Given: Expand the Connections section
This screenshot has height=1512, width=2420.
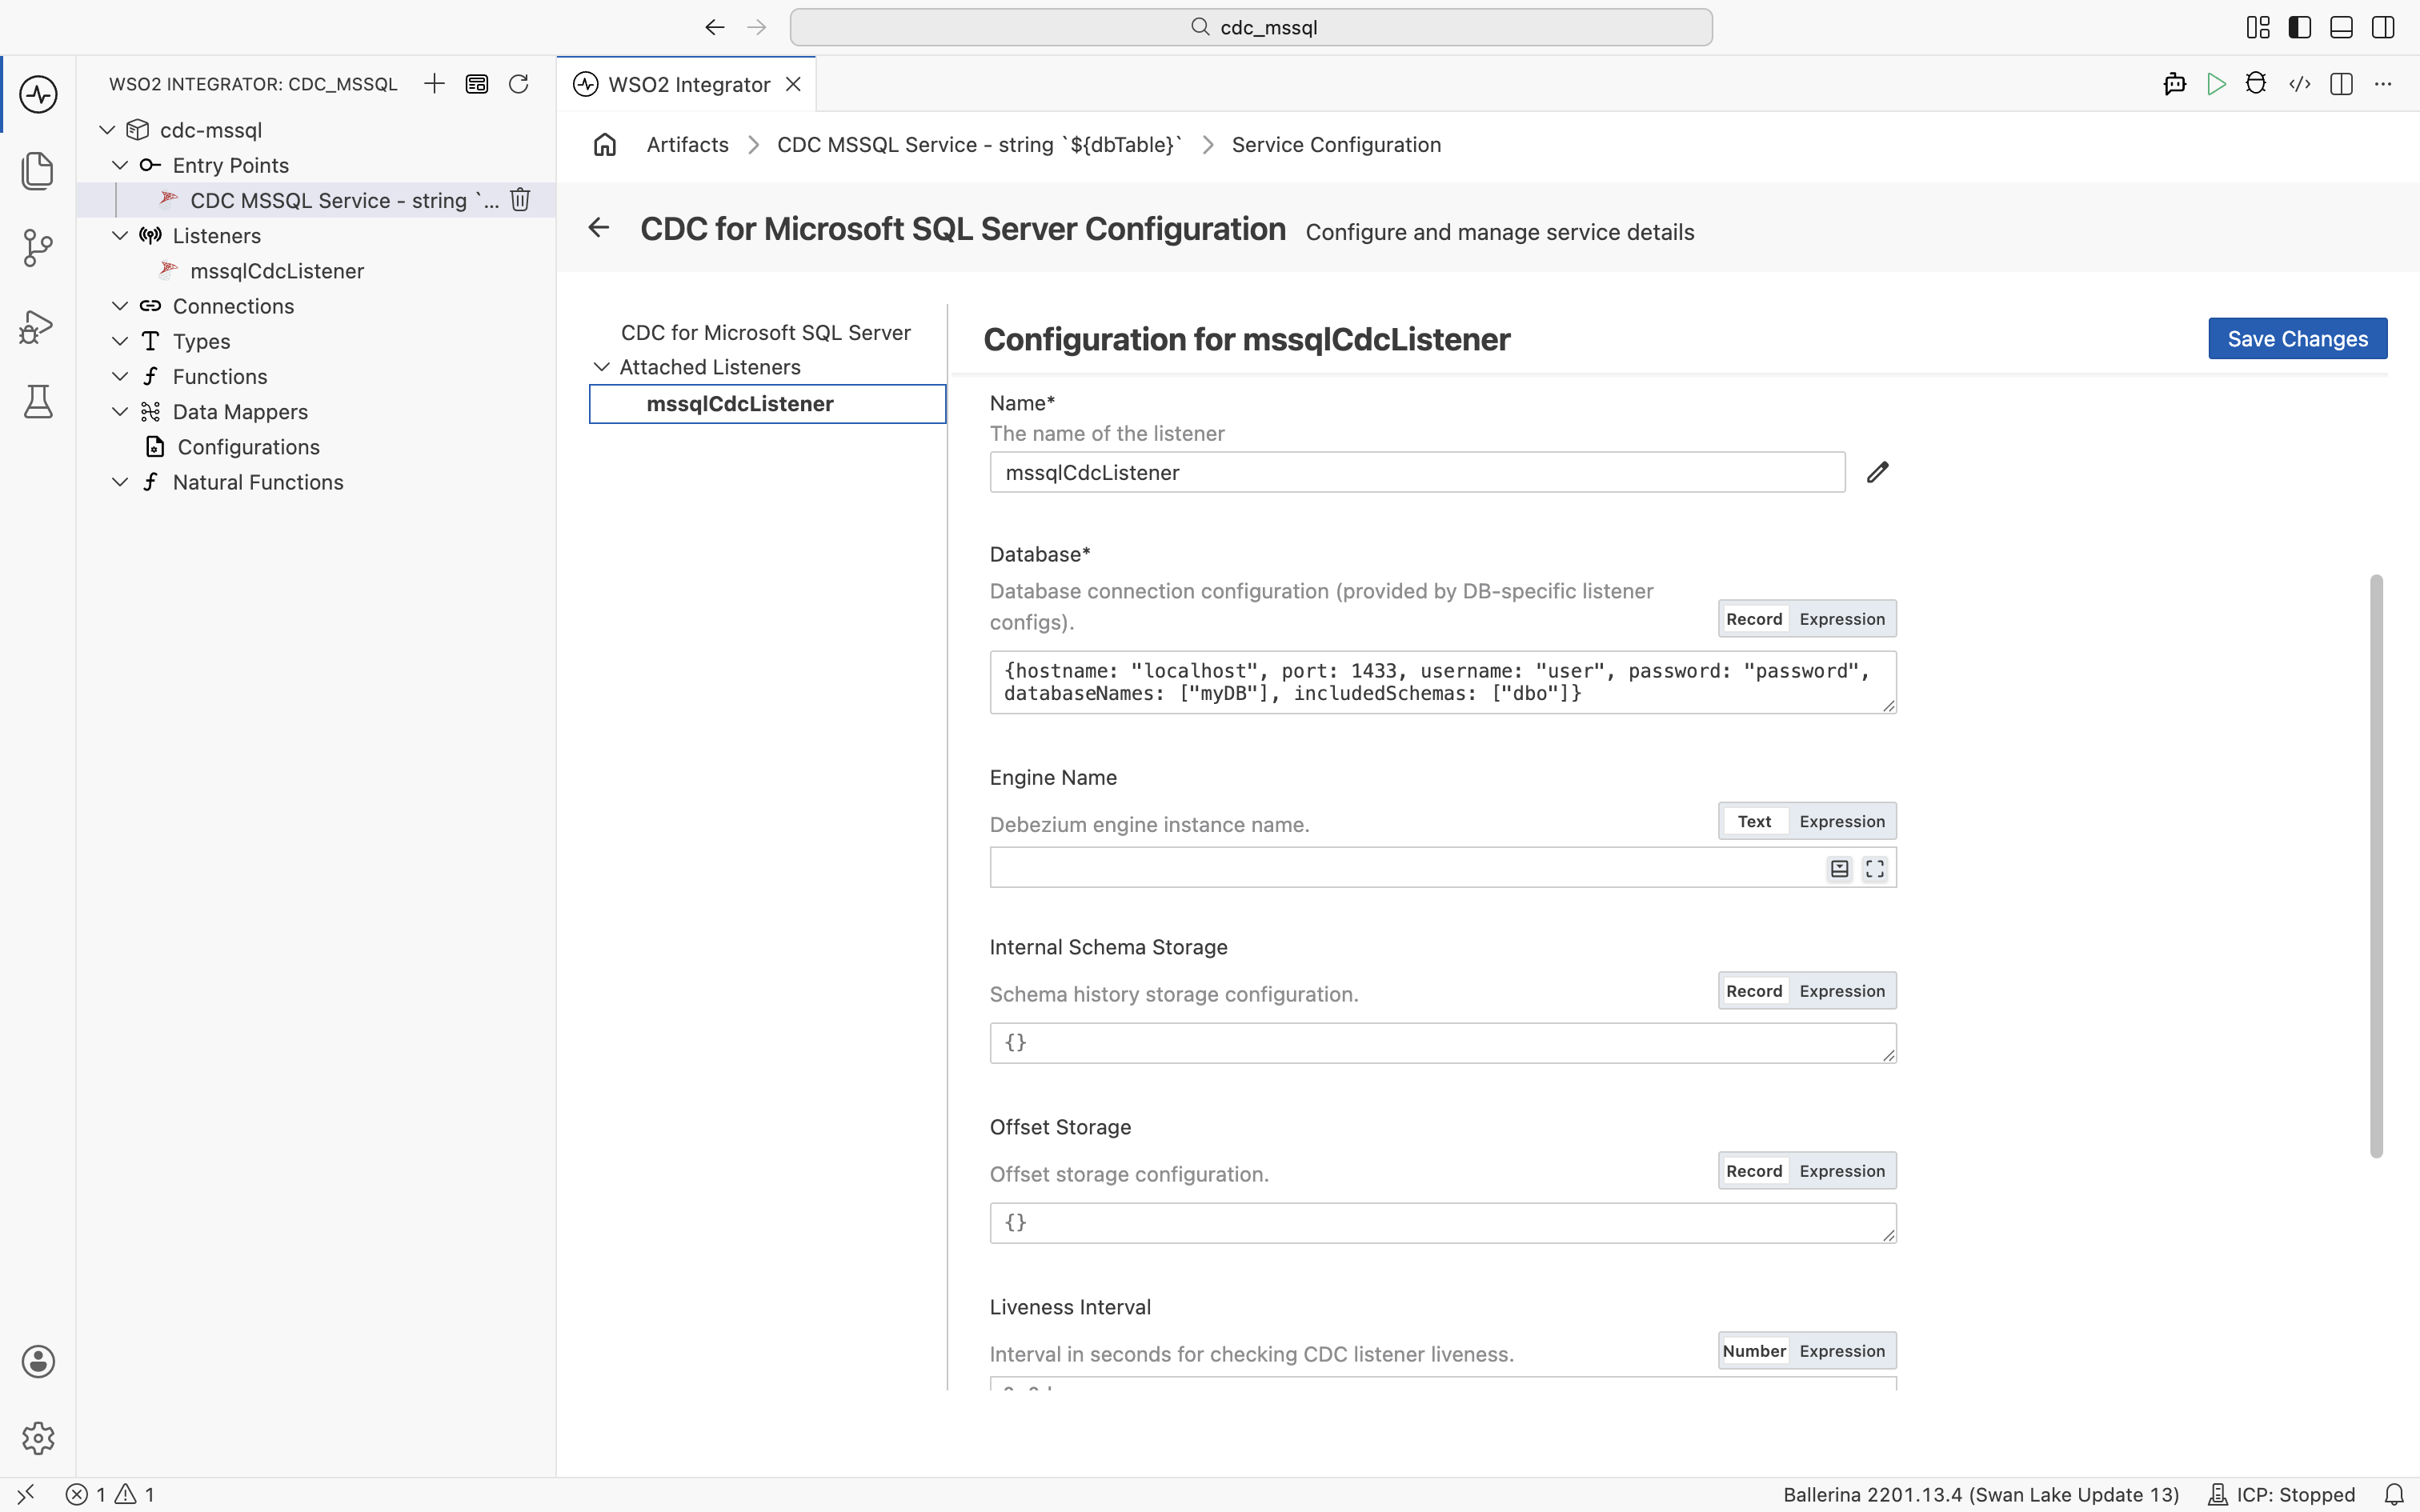Looking at the screenshot, I should click(120, 306).
